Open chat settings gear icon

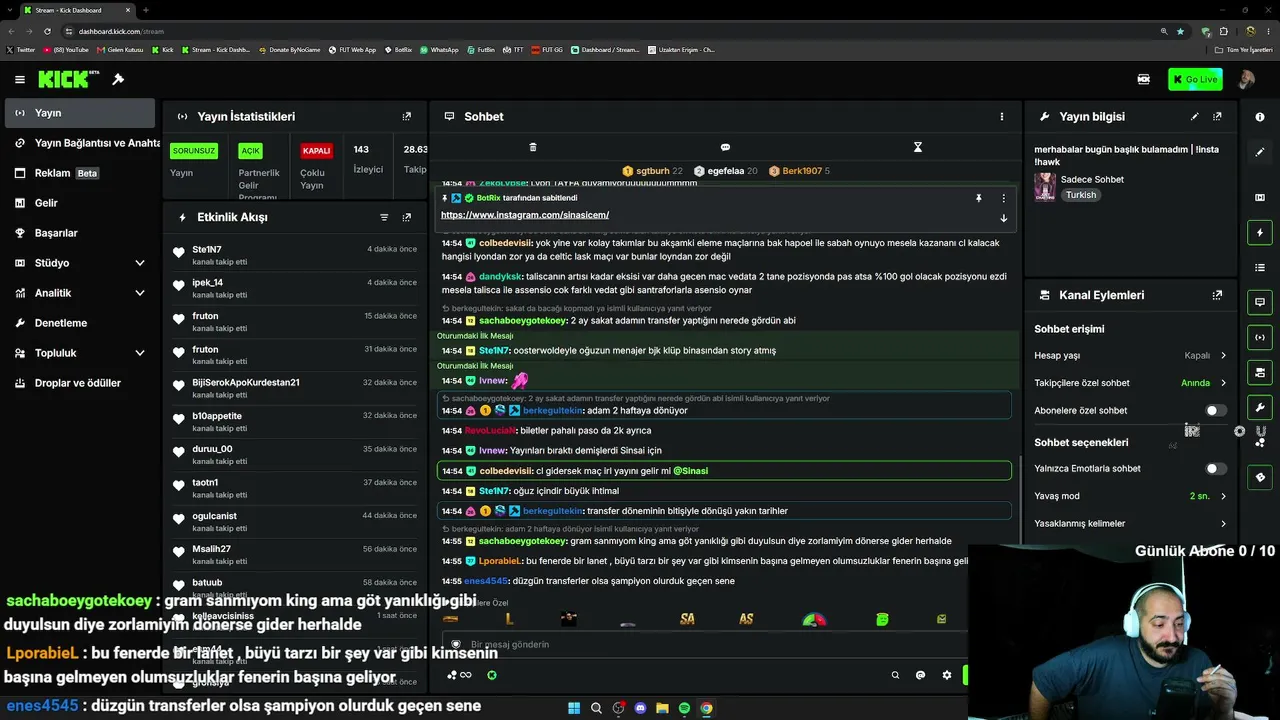pyautogui.click(x=947, y=675)
